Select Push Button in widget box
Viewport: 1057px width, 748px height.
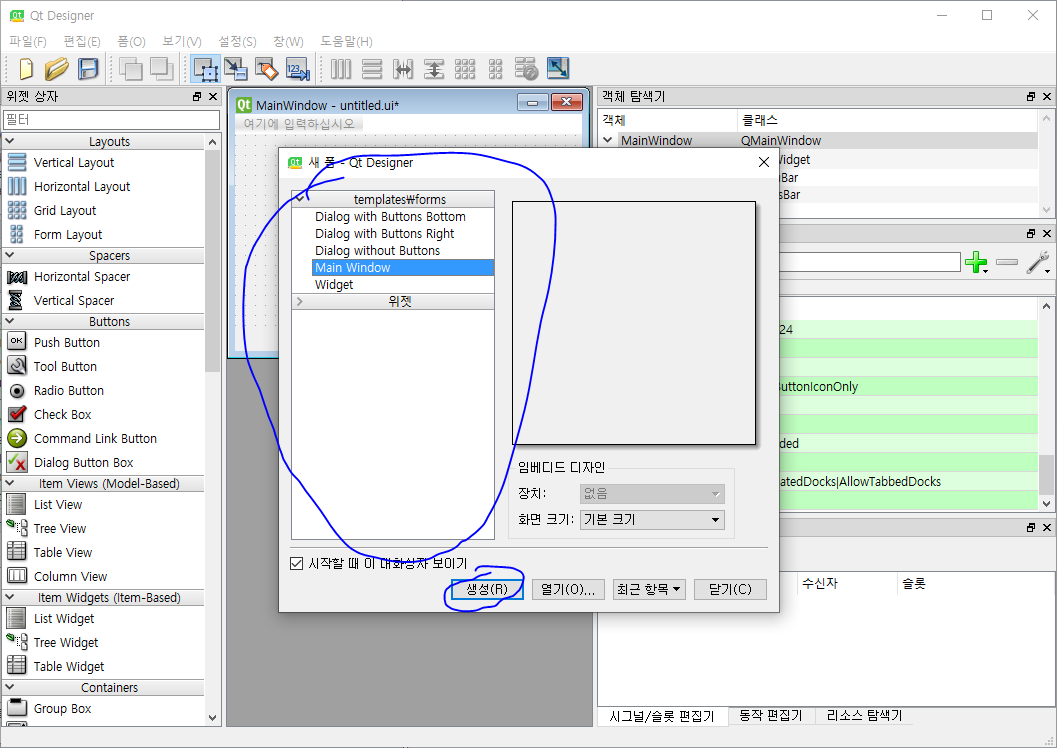[67, 342]
